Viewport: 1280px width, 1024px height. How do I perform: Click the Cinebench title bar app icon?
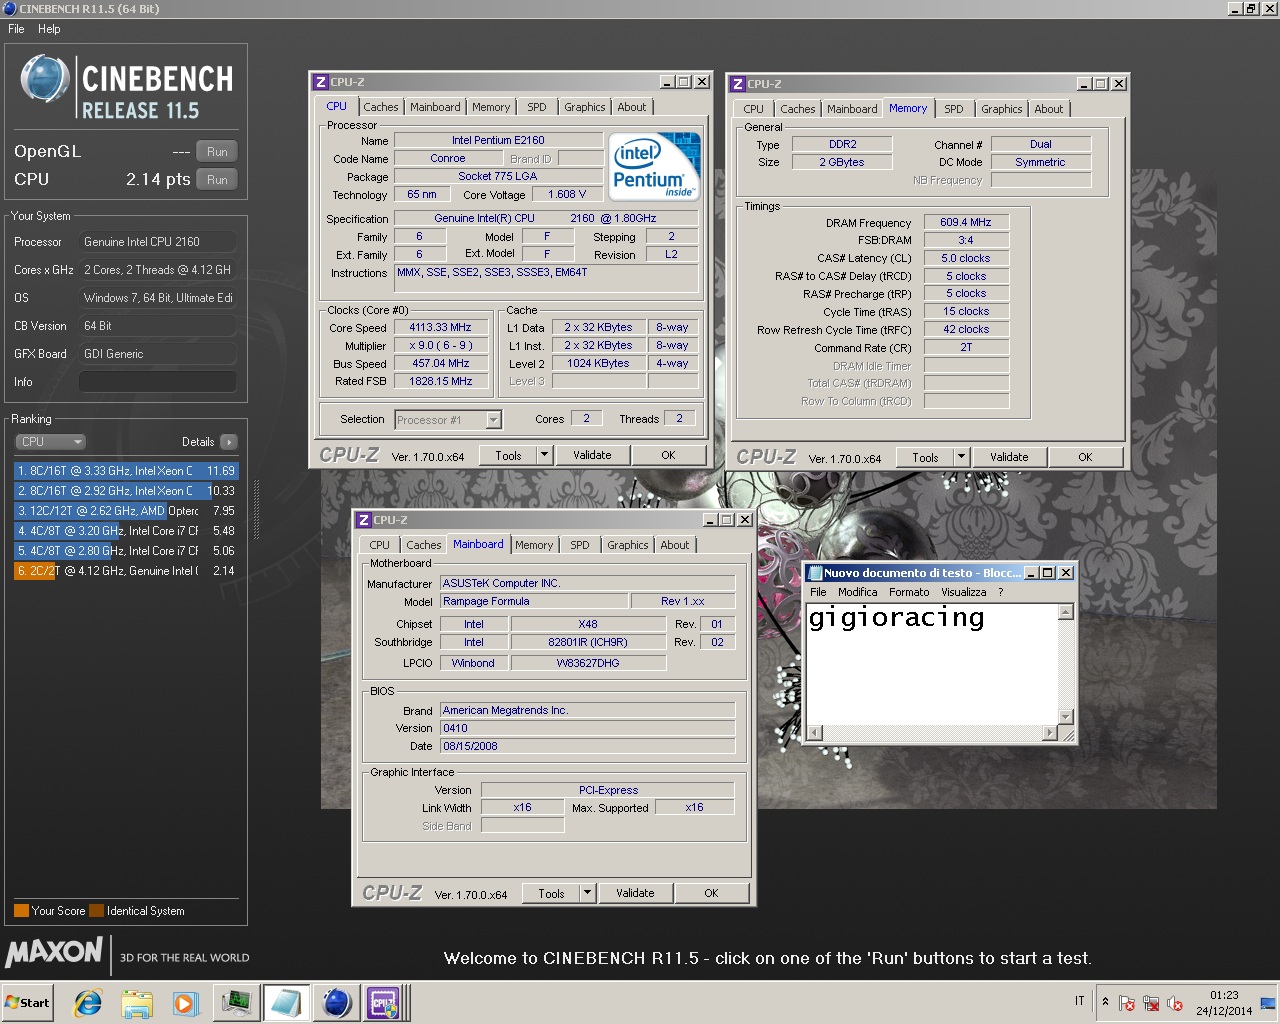(x=9, y=8)
